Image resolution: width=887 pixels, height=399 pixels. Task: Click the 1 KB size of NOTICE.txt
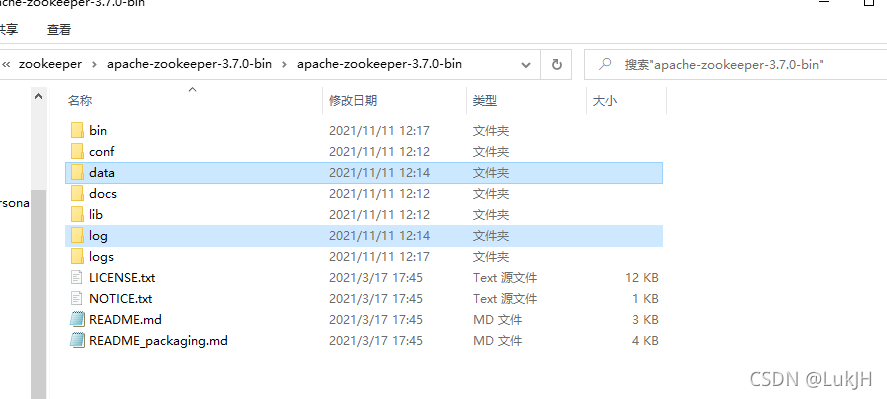tap(645, 299)
